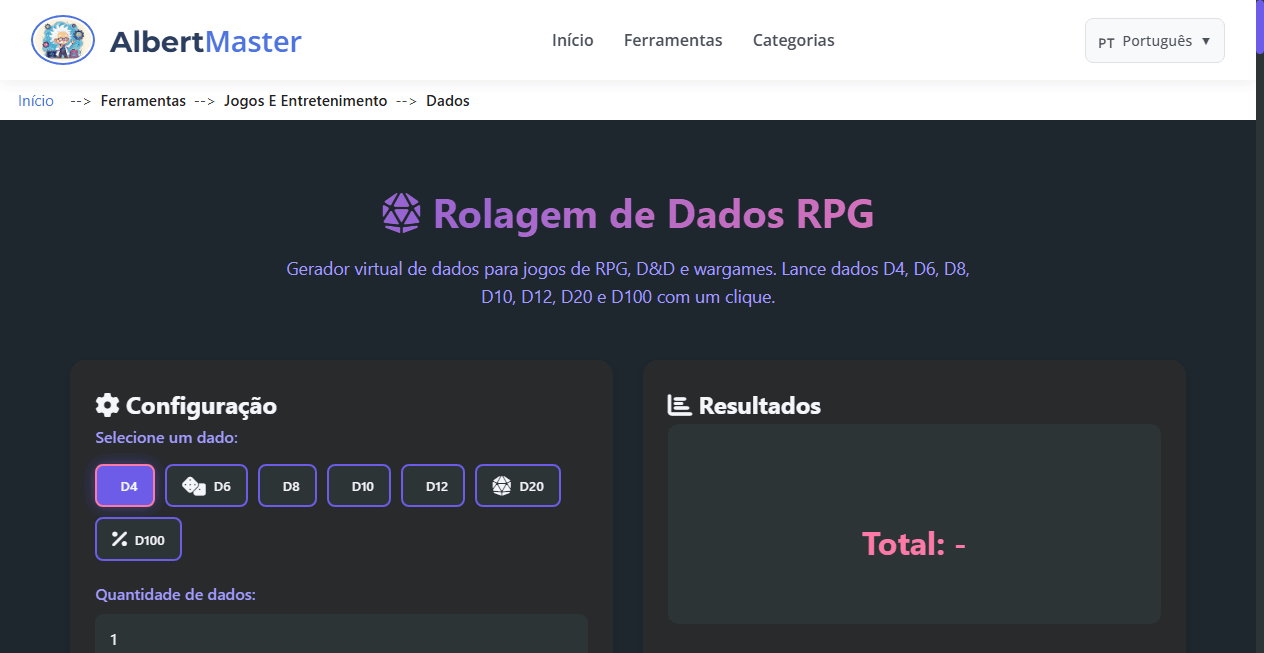Image resolution: width=1264 pixels, height=653 pixels.
Task: Select the D12 die option
Action: tap(432, 485)
